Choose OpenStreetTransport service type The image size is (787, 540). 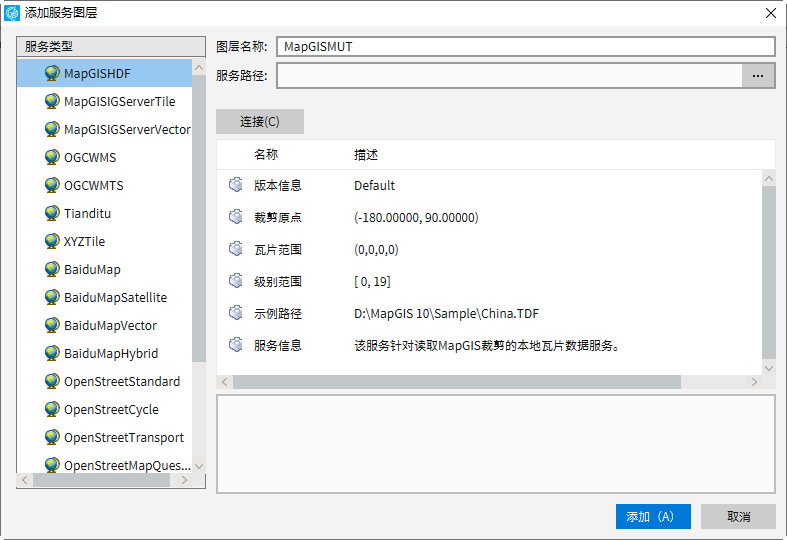(104, 438)
